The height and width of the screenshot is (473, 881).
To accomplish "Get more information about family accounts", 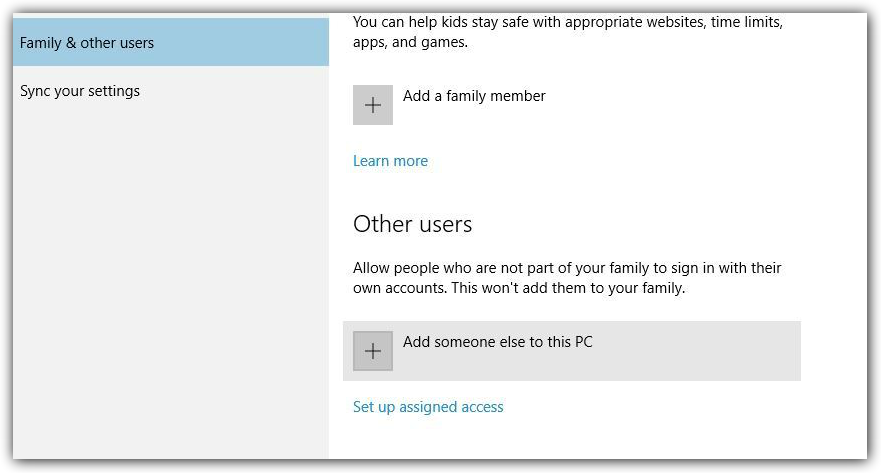I will [x=390, y=161].
